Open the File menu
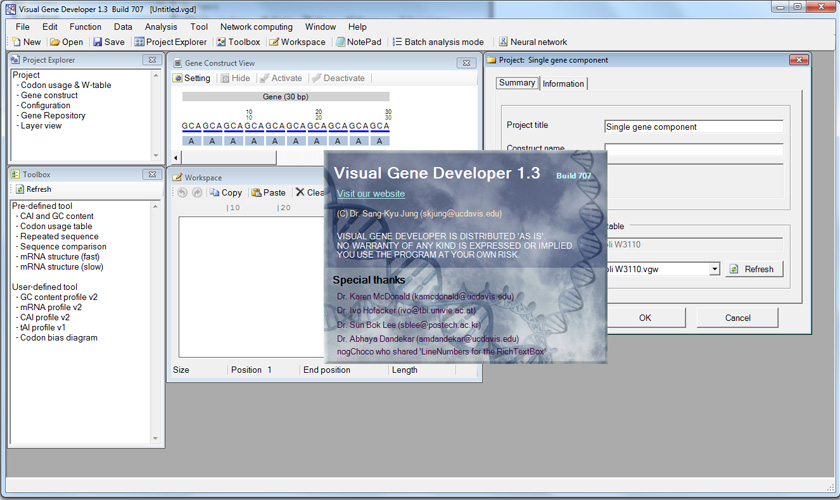 [x=22, y=27]
